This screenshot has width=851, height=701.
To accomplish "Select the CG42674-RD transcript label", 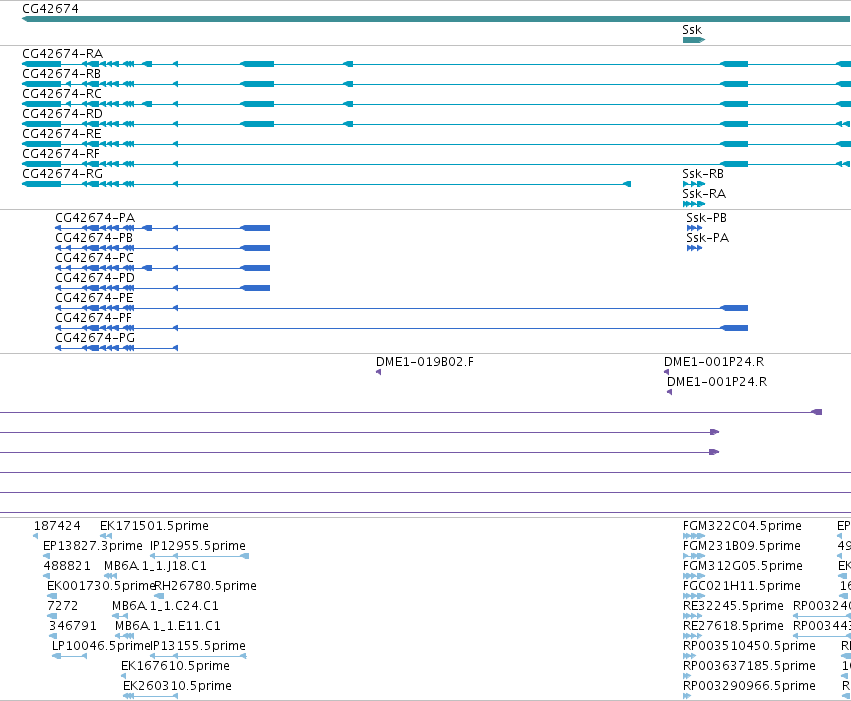I will click(x=62, y=114).
